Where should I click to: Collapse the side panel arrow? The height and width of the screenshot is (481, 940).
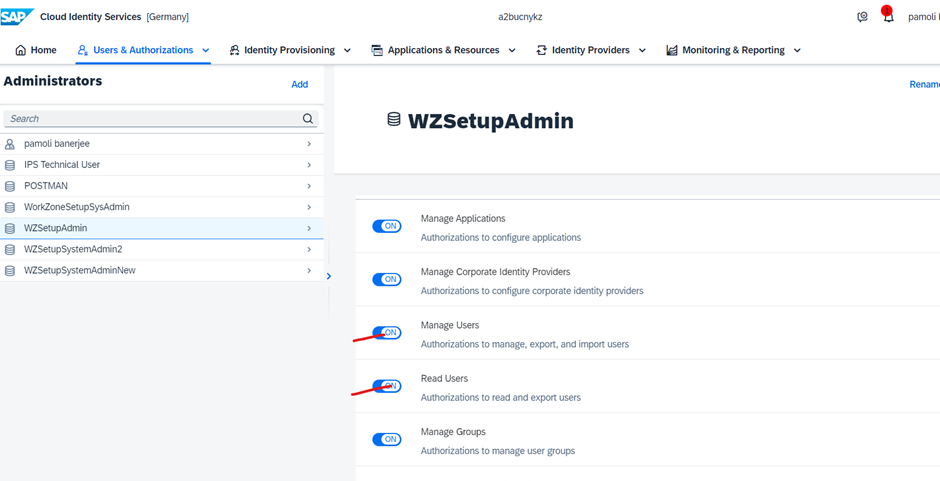point(329,276)
